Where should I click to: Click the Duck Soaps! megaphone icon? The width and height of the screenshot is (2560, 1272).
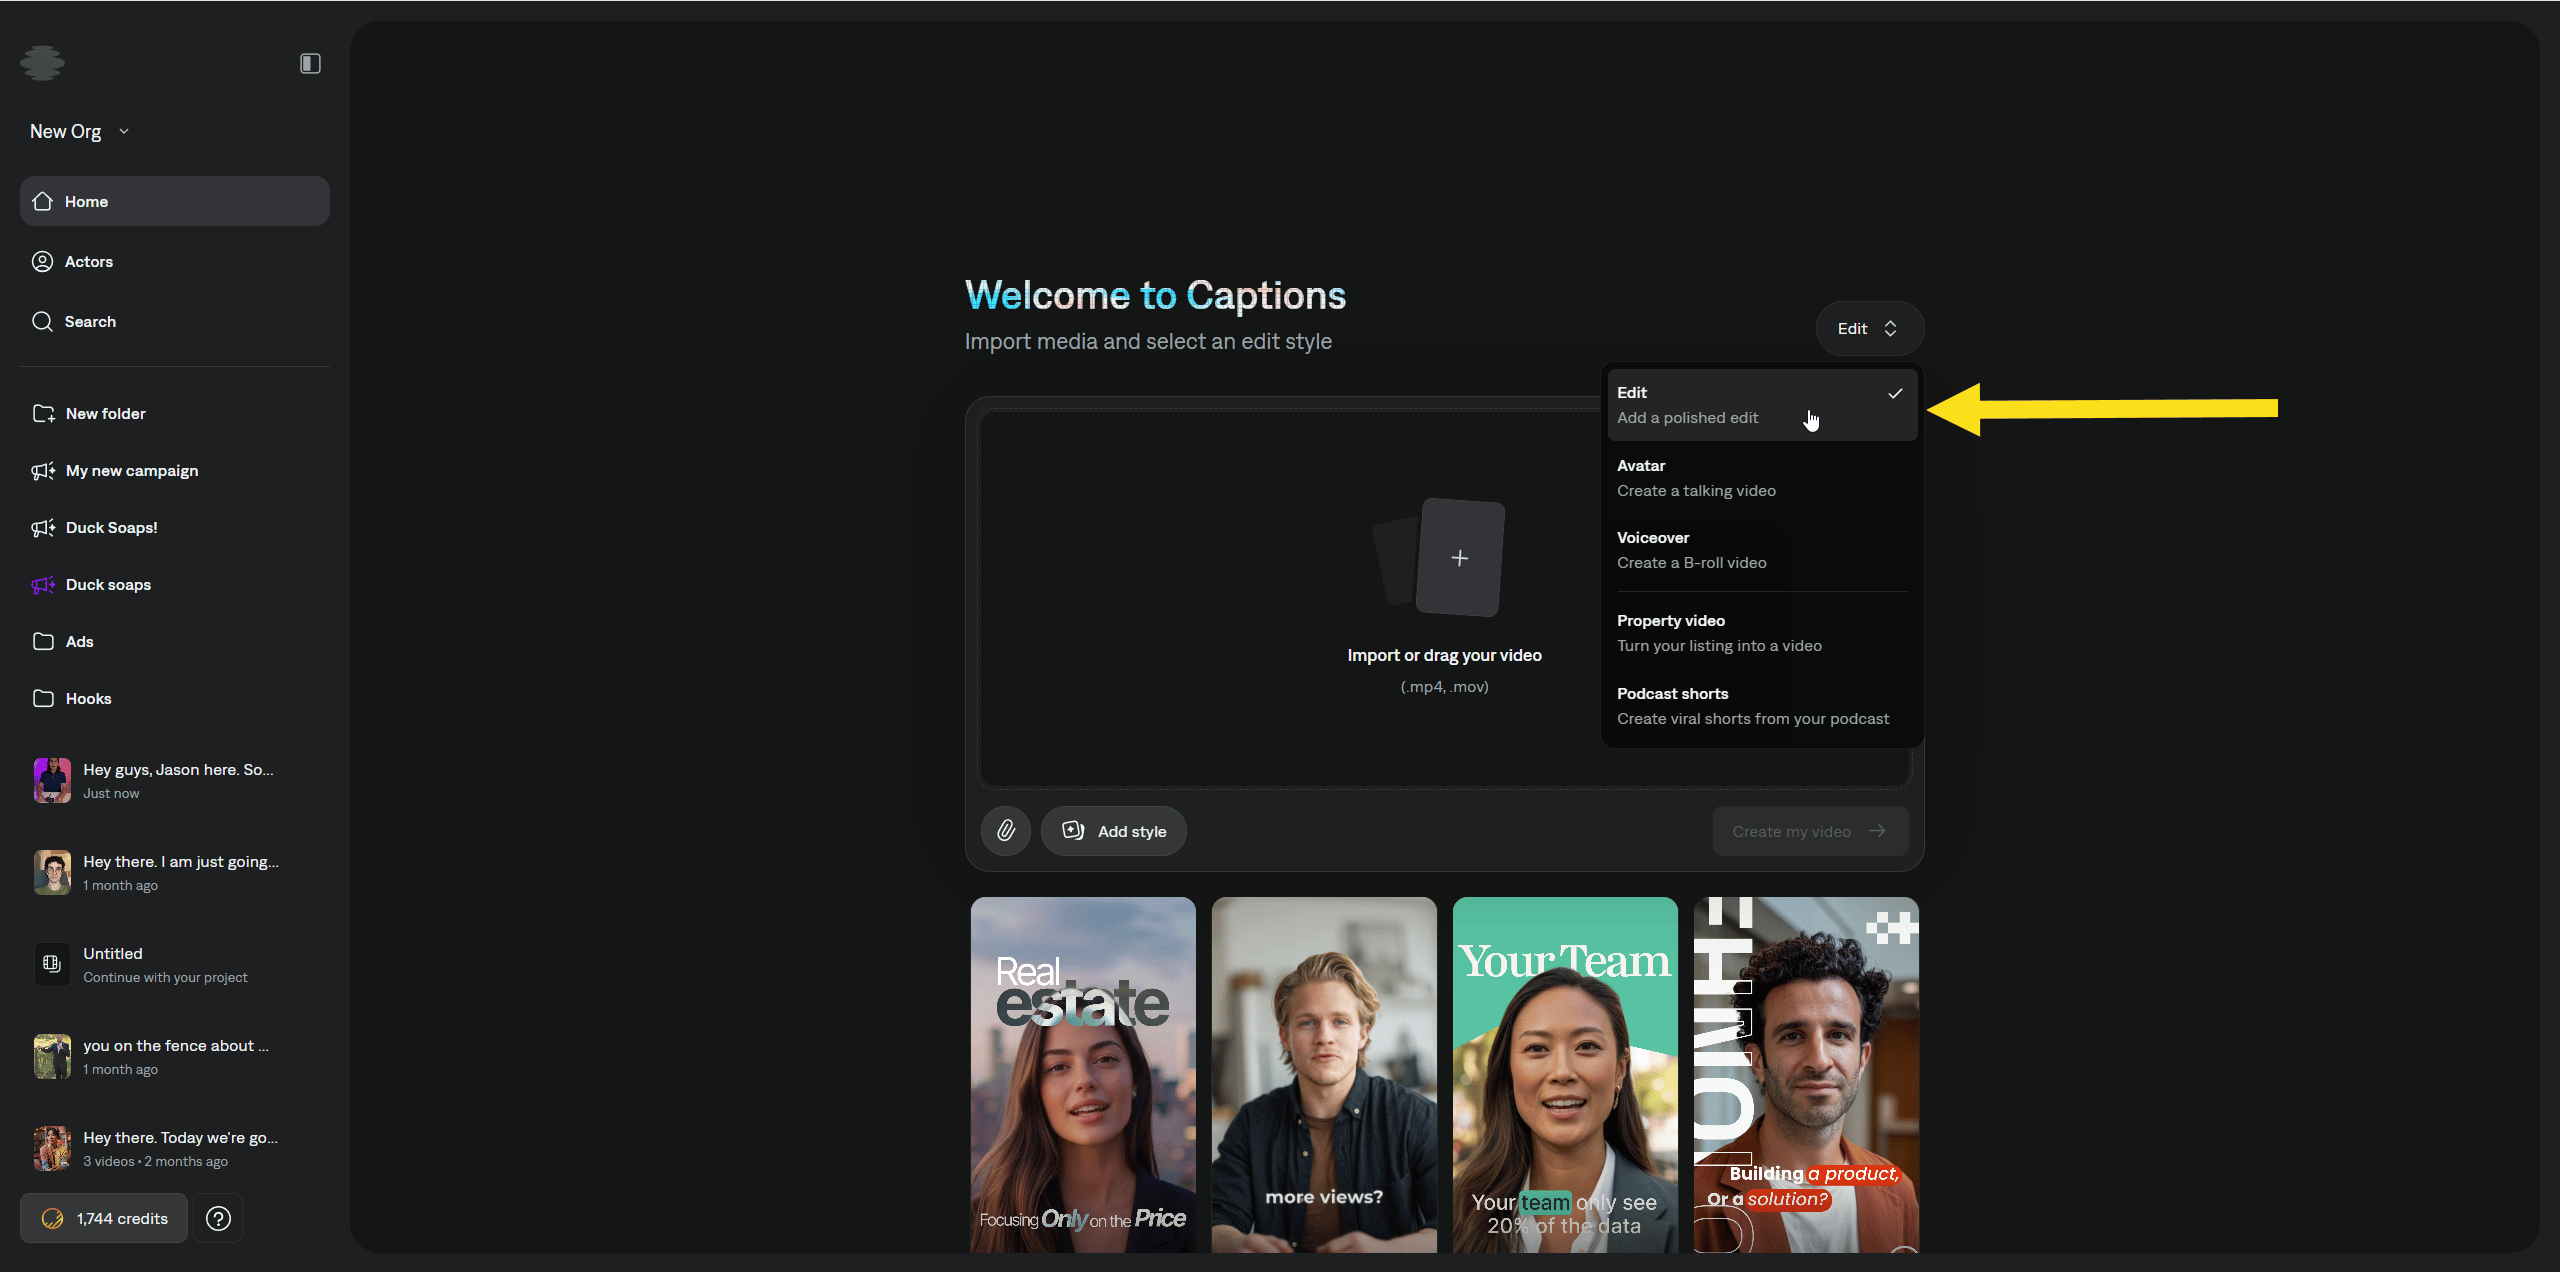pos(43,527)
